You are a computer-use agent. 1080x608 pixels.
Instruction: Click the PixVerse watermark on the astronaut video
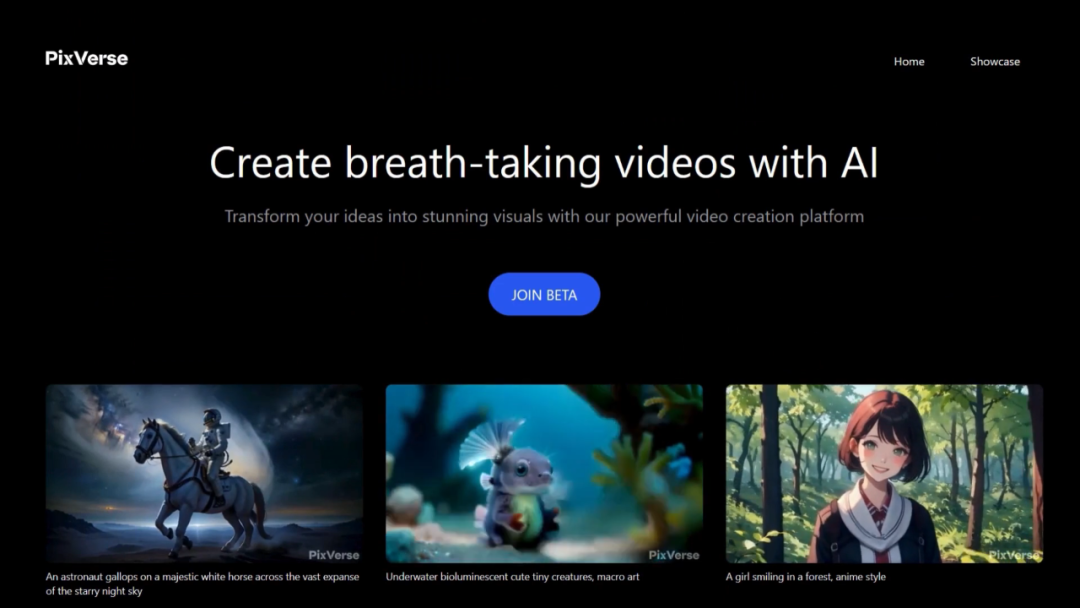(x=336, y=554)
